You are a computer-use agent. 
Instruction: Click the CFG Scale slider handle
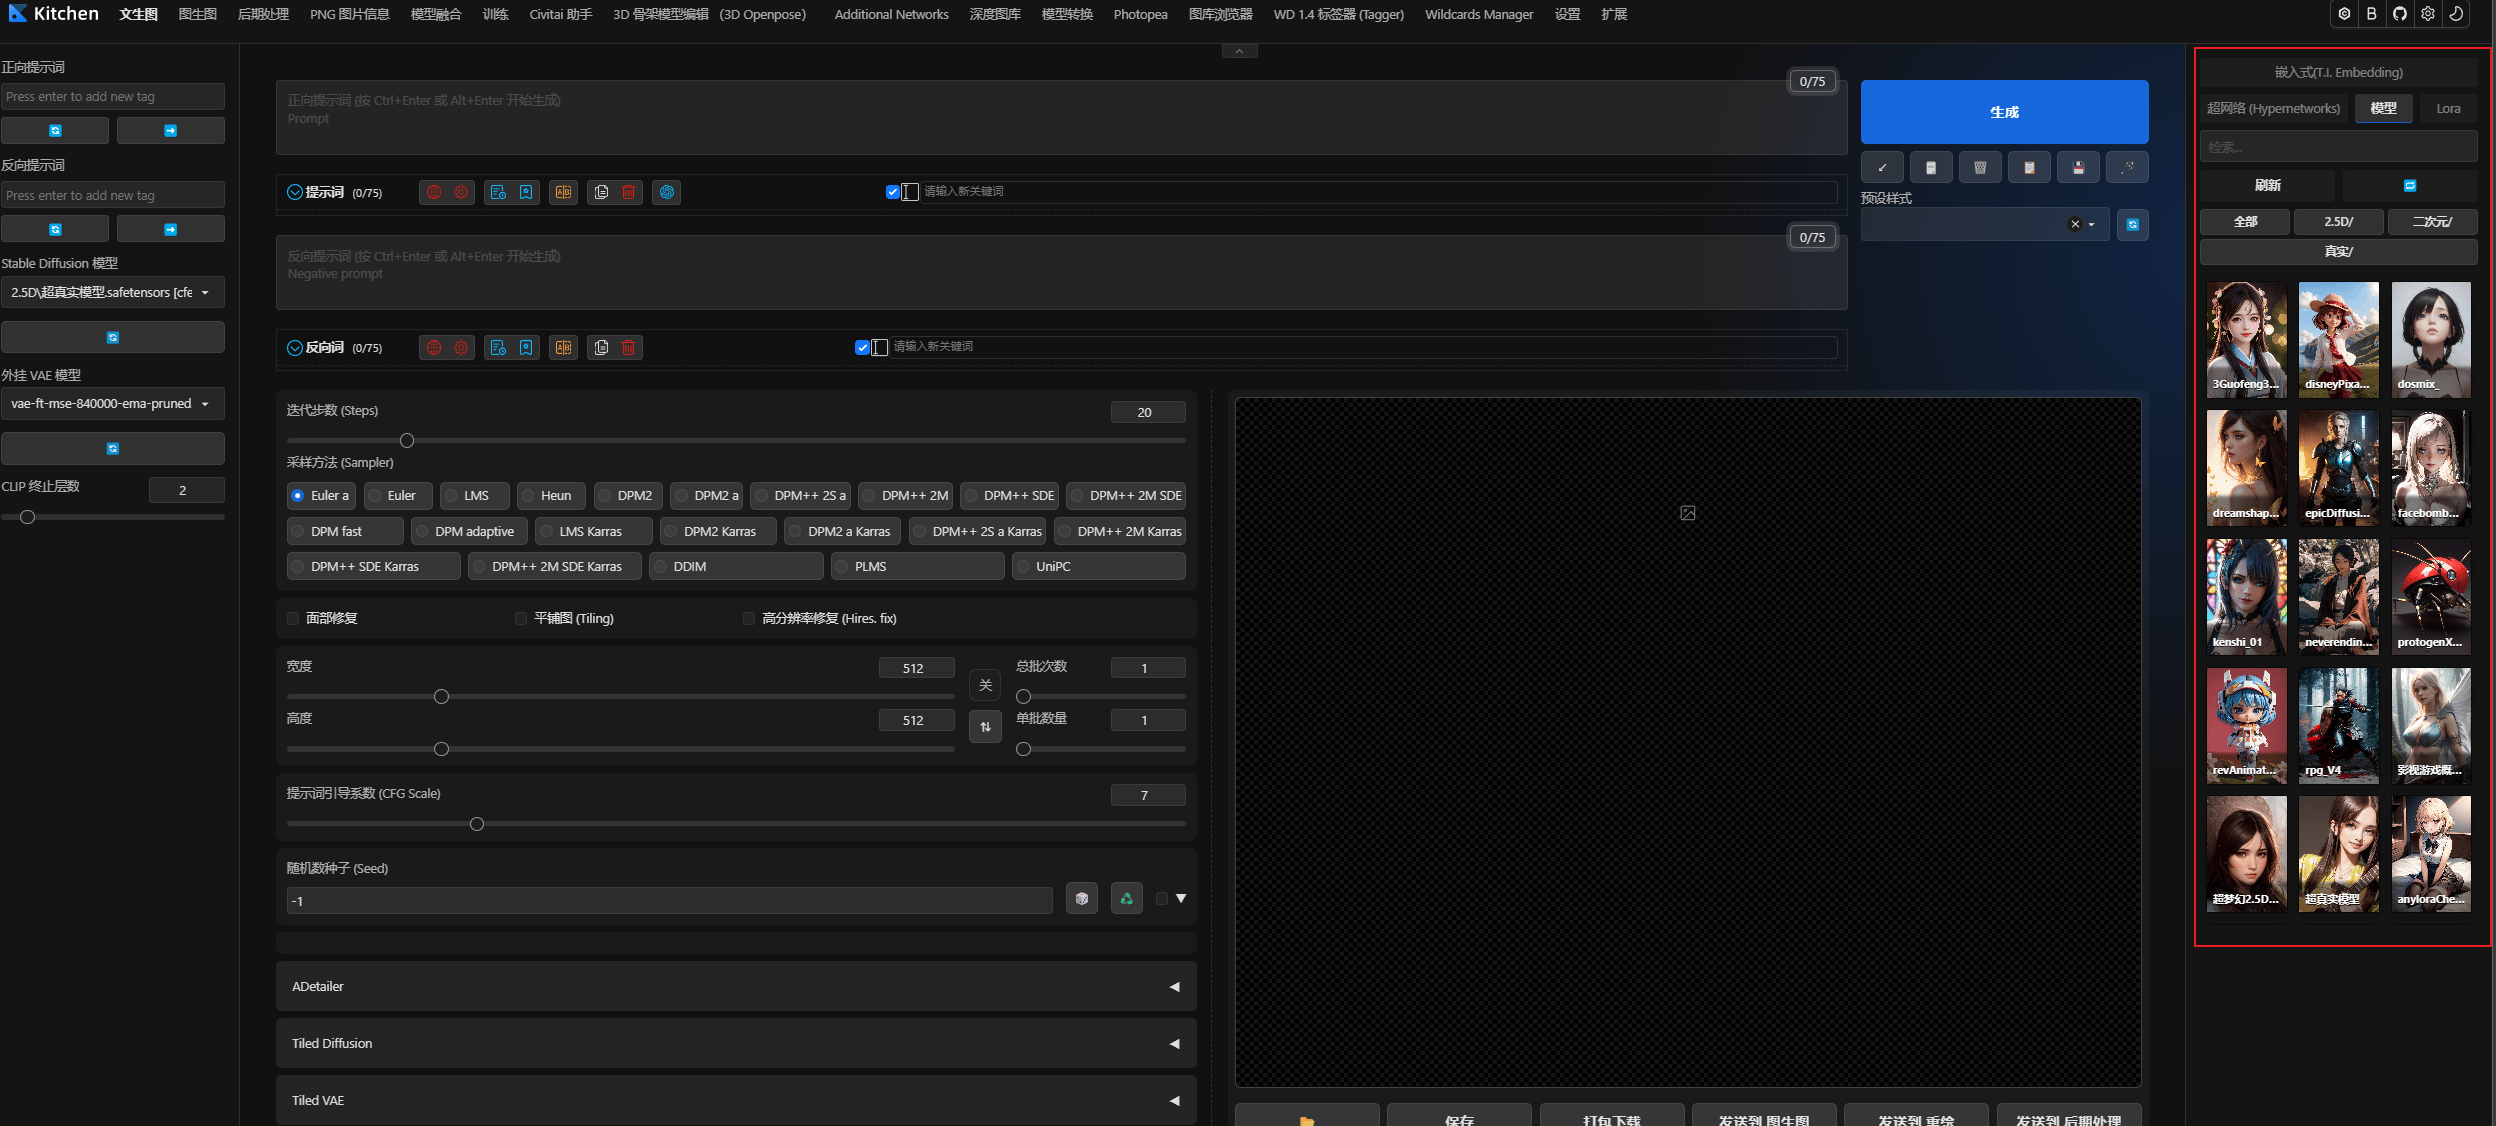click(477, 825)
